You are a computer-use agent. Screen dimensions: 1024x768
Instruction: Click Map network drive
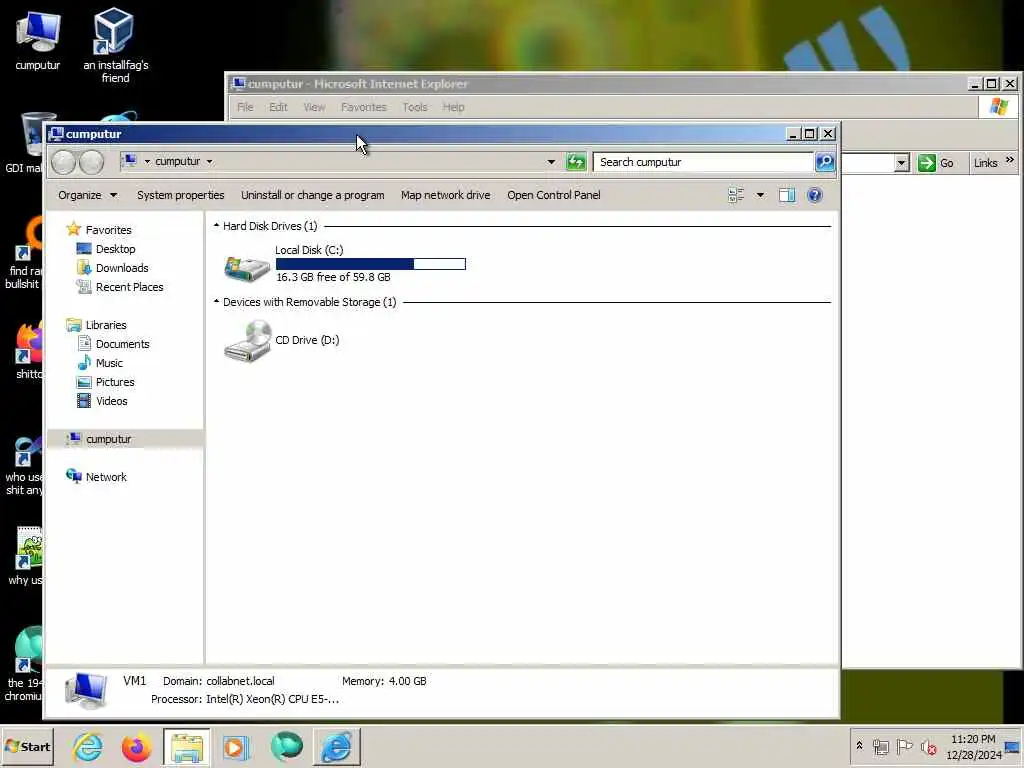click(445, 195)
